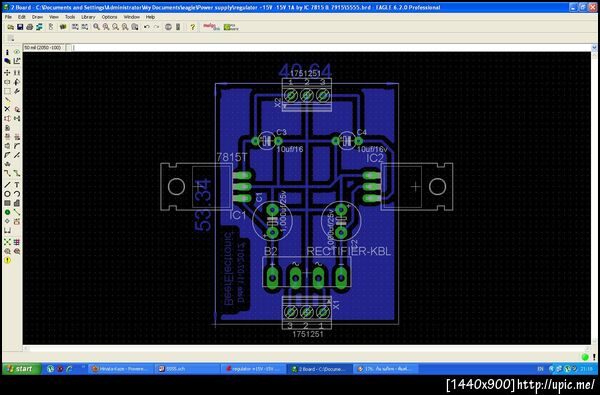Open the Edit menu
600x395 pixels.
[21, 17]
